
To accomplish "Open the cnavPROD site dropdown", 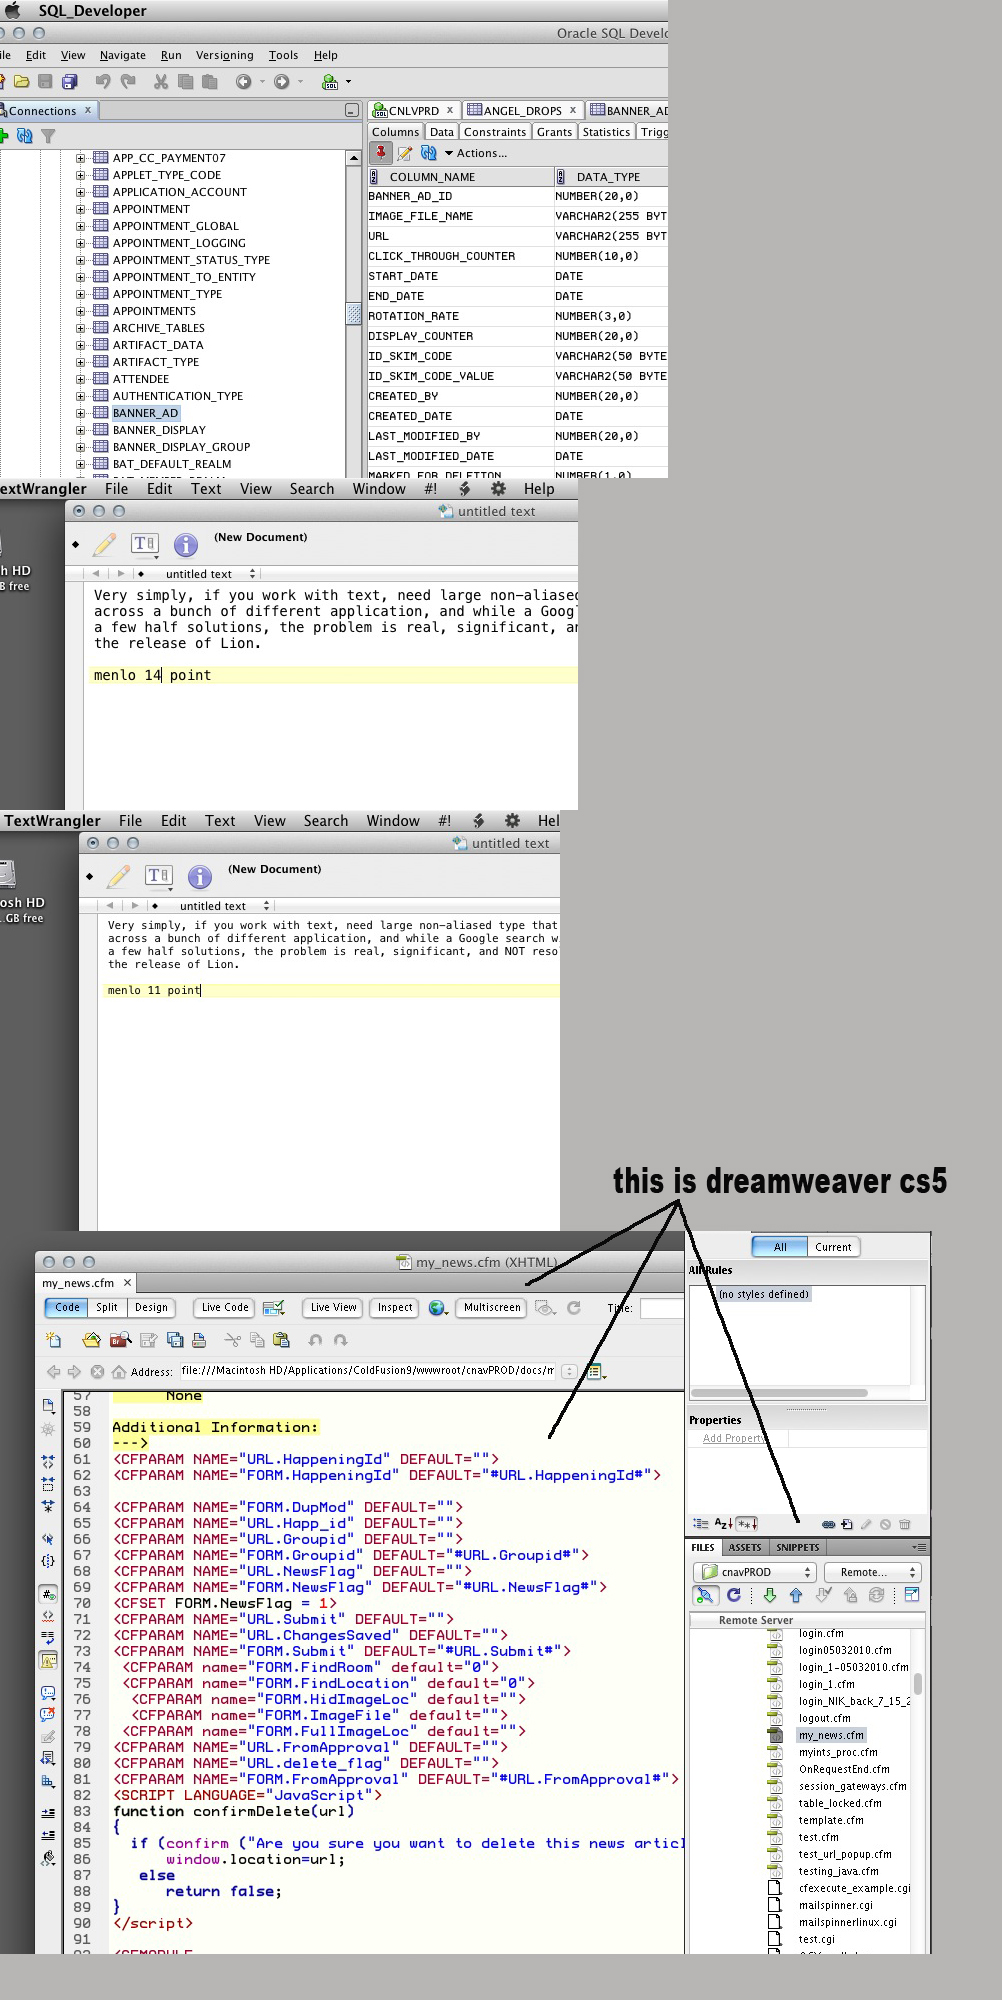I will pos(756,1572).
